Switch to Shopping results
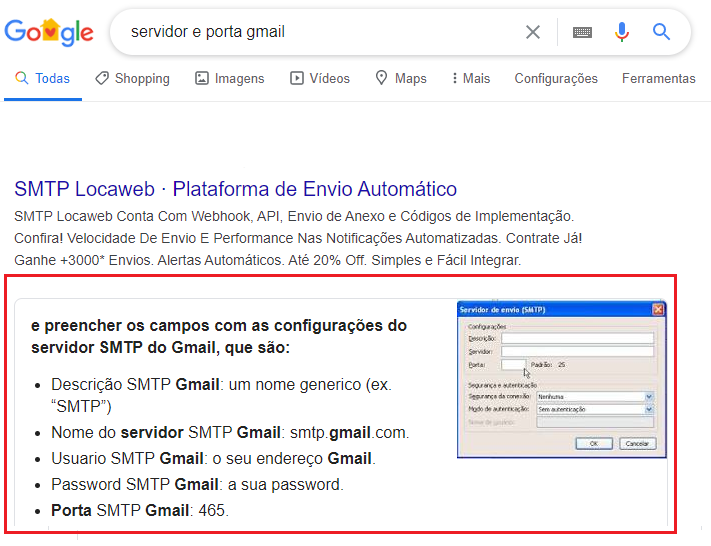The image size is (711, 546). tap(132, 78)
